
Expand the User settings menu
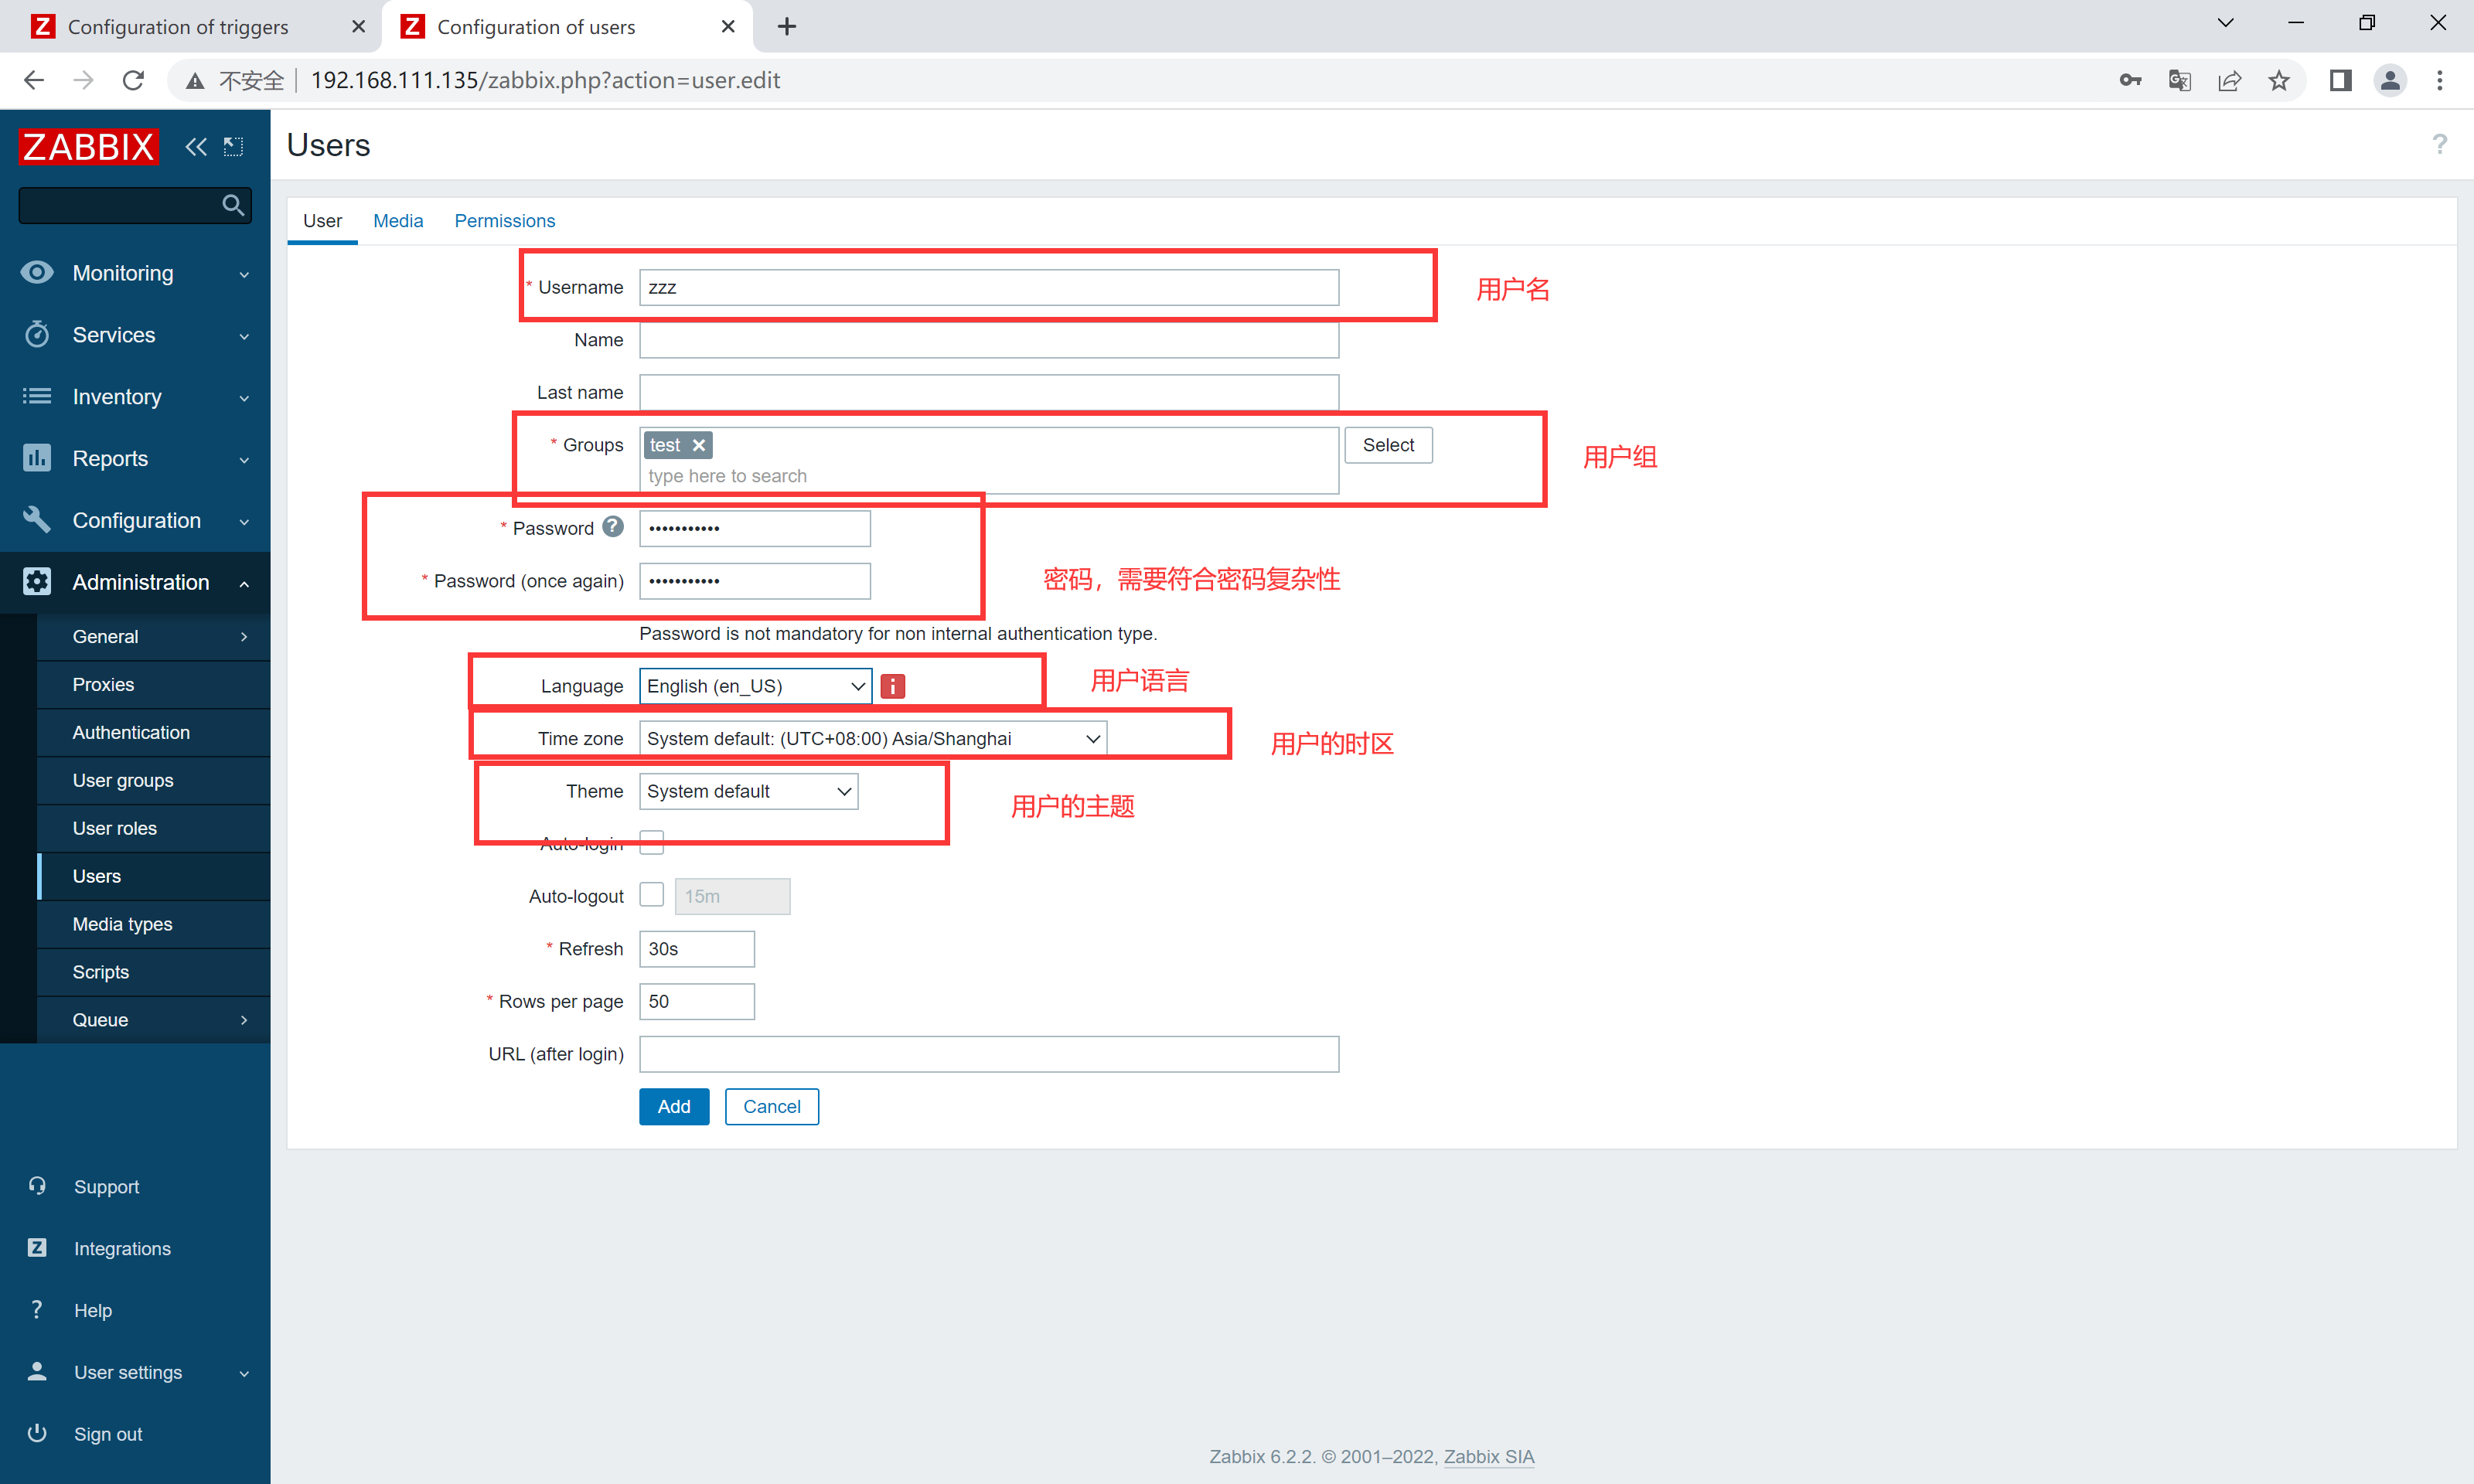[x=244, y=1374]
